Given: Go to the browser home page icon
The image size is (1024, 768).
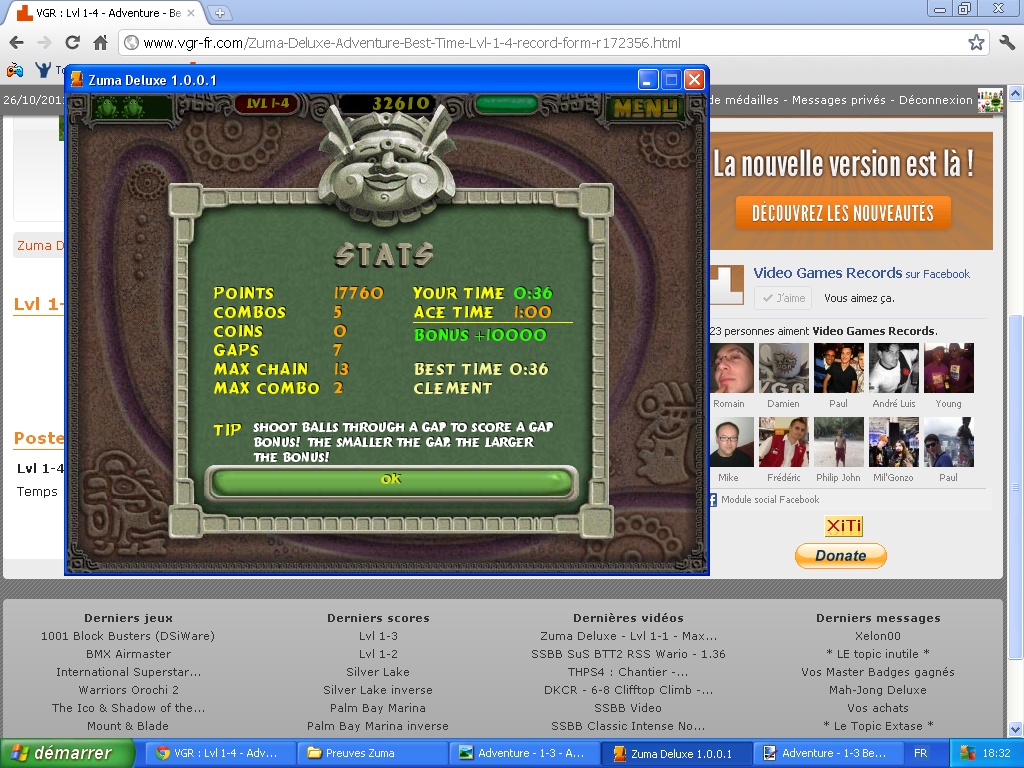Looking at the screenshot, I should [100, 43].
